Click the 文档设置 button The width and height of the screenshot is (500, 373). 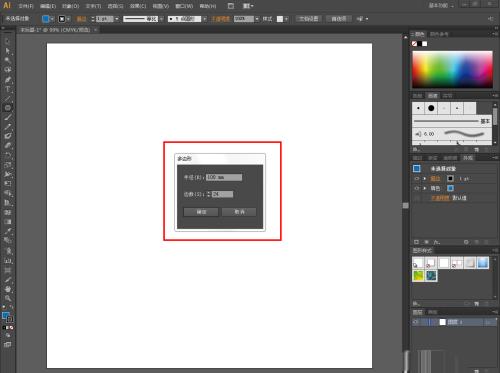pos(309,19)
